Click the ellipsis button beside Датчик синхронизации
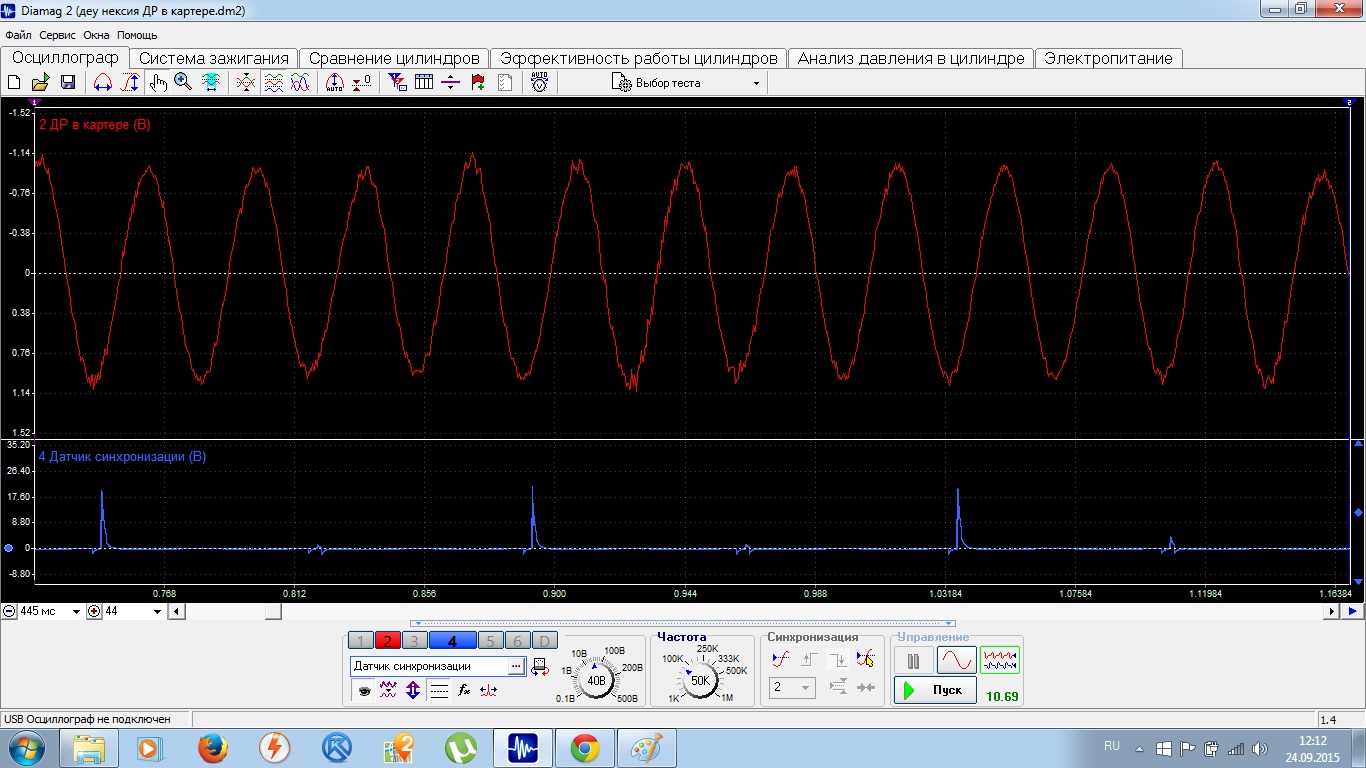 (516, 666)
